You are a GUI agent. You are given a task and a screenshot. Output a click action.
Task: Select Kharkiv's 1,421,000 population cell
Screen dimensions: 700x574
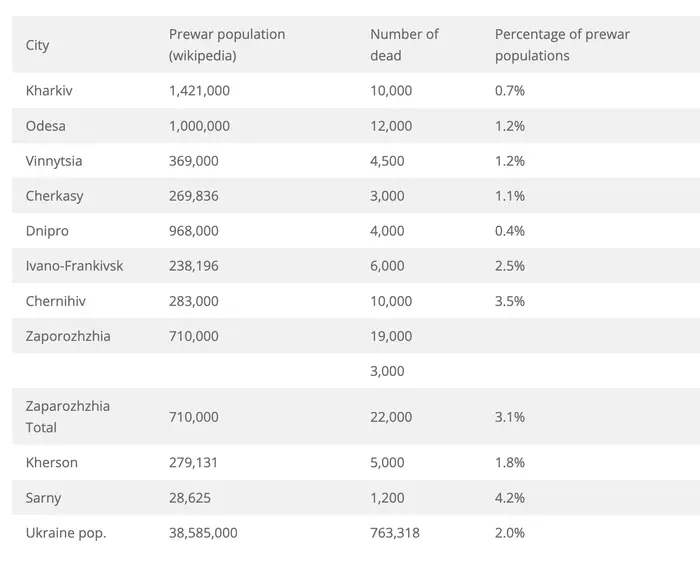[x=200, y=90]
